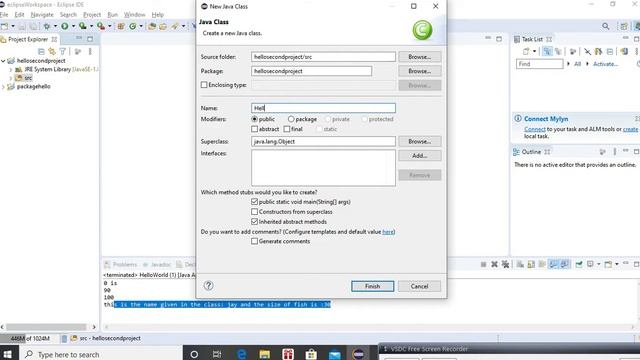This screenshot has height=360, width=640.
Task: Expand the src folder arrow
Action: point(11,78)
